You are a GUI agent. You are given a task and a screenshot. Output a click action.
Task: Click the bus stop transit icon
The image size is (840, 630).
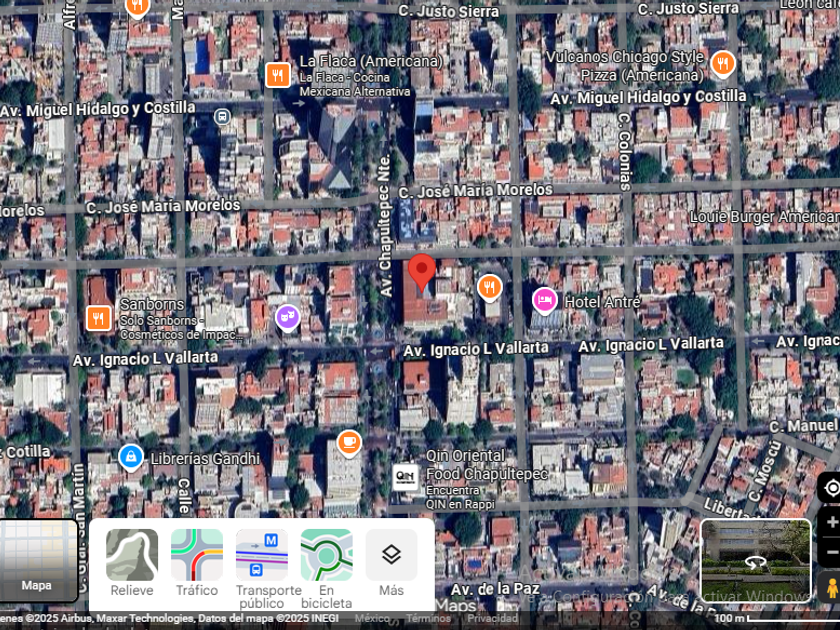coord(222,116)
